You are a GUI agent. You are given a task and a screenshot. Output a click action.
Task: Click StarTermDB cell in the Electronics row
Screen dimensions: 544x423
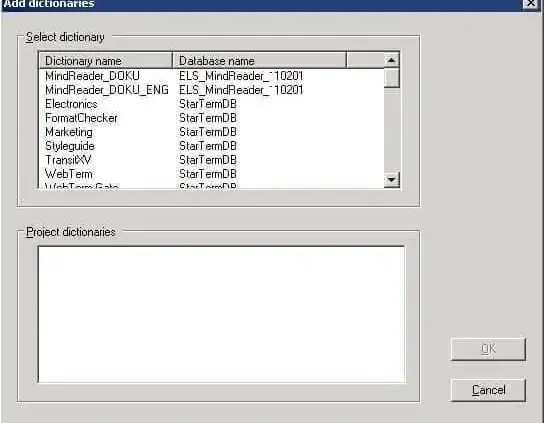click(208, 104)
